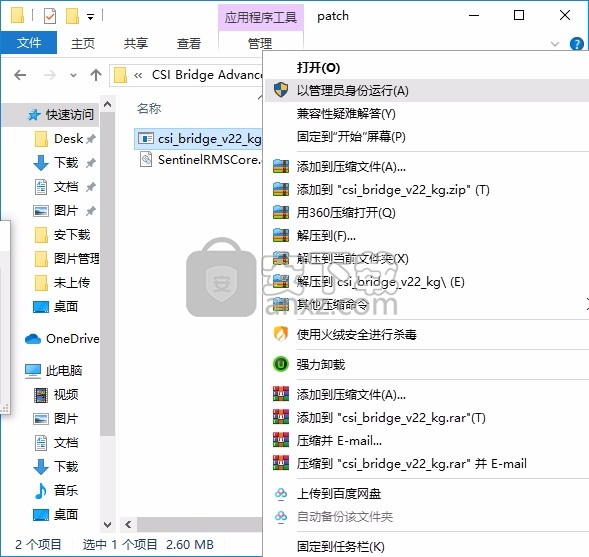This screenshot has height=557, width=589.
Task: Click the pin icon beside Desk in quick access
Action: pos(91,139)
